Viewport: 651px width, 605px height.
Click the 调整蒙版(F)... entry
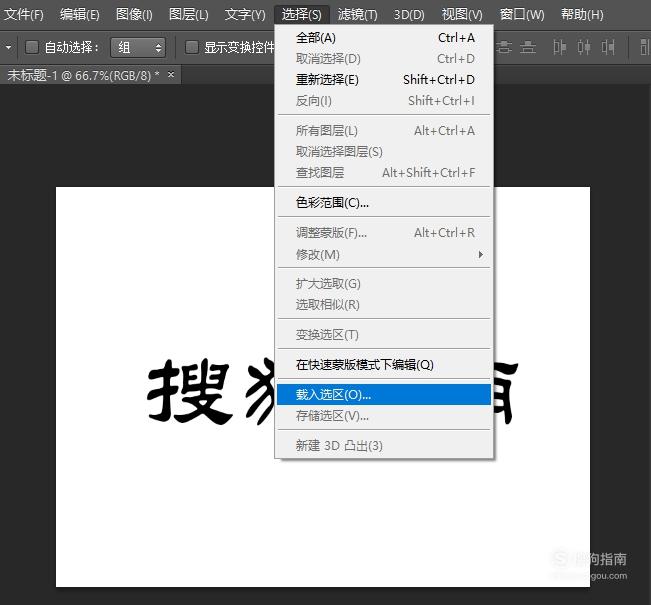(x=384, y=233)
